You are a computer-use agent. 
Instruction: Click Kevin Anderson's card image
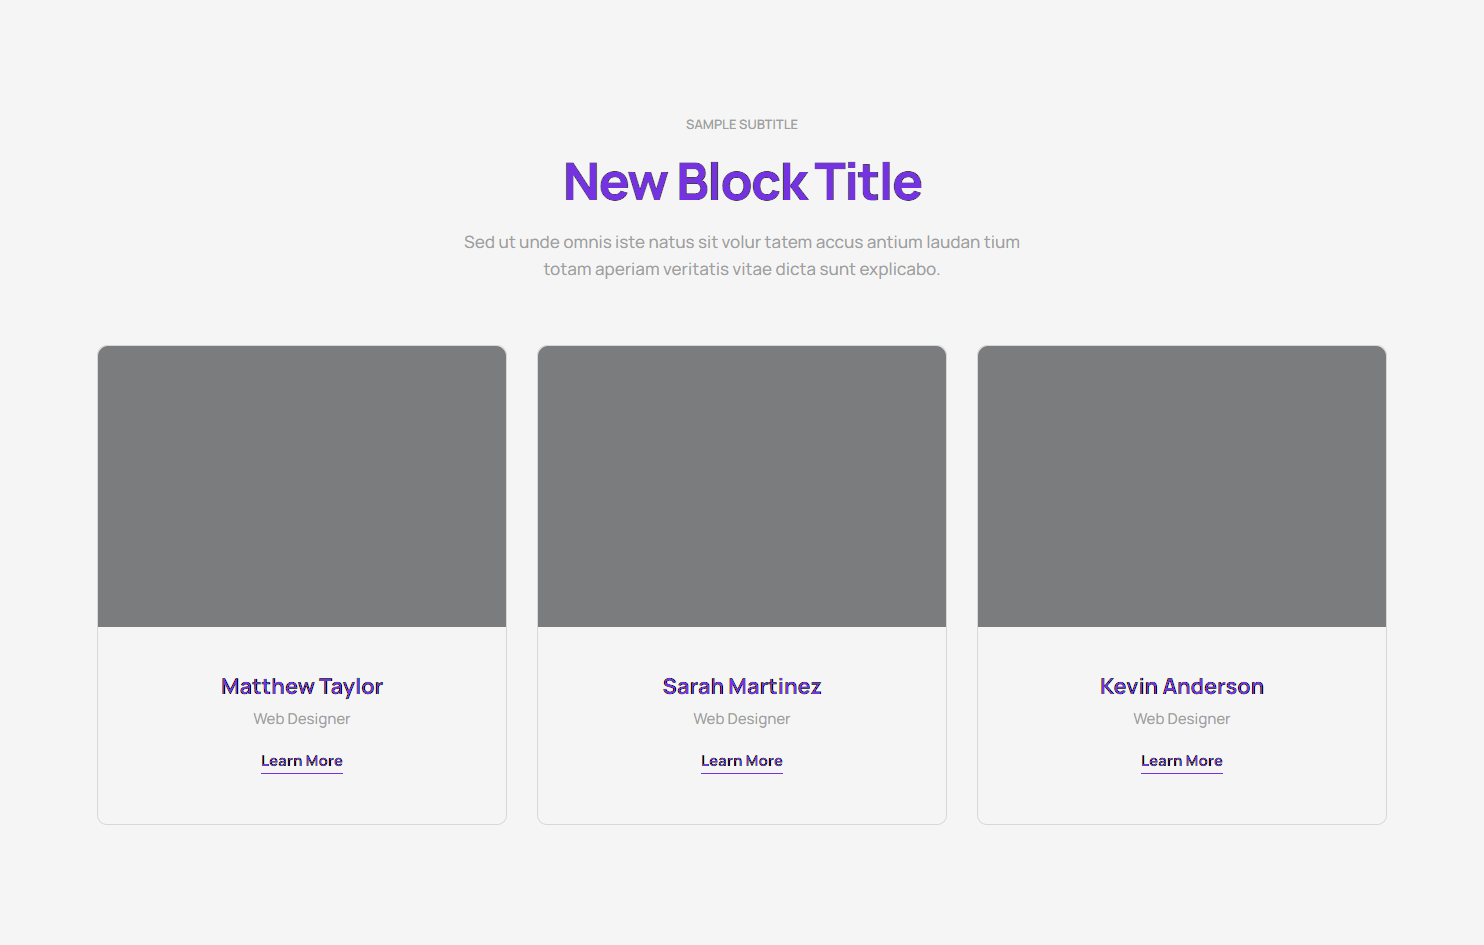click(1182, 486)
